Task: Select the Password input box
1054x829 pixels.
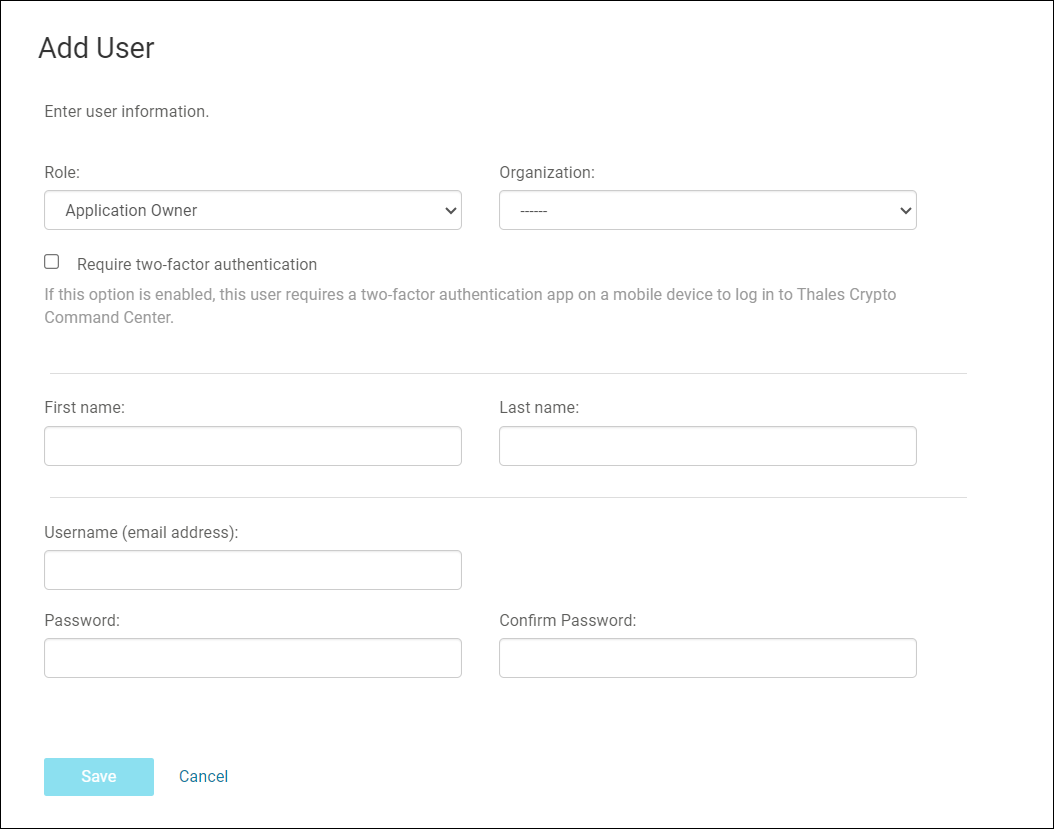Action: pyautogui.click(x=252, y=658)
